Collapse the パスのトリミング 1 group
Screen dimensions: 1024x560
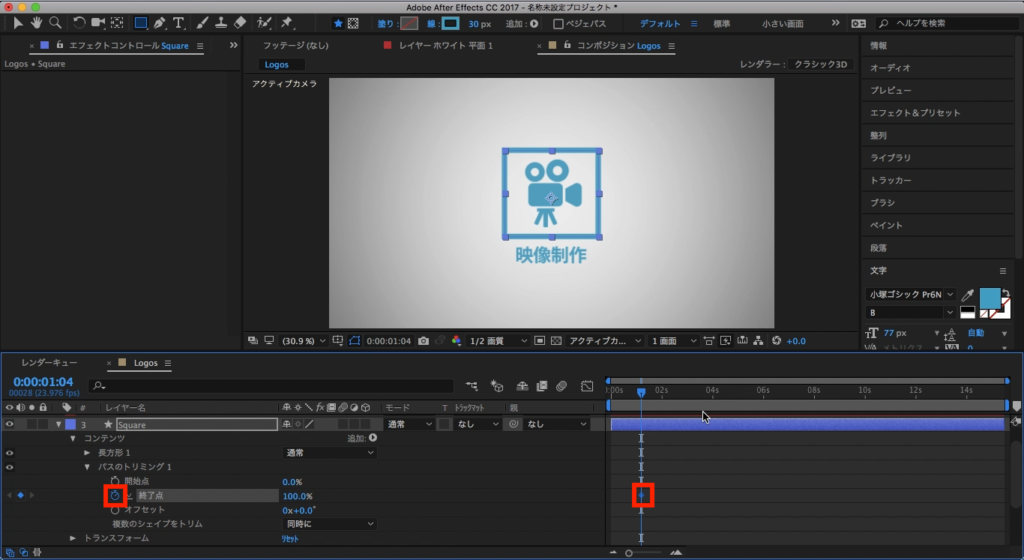[87, 467]
